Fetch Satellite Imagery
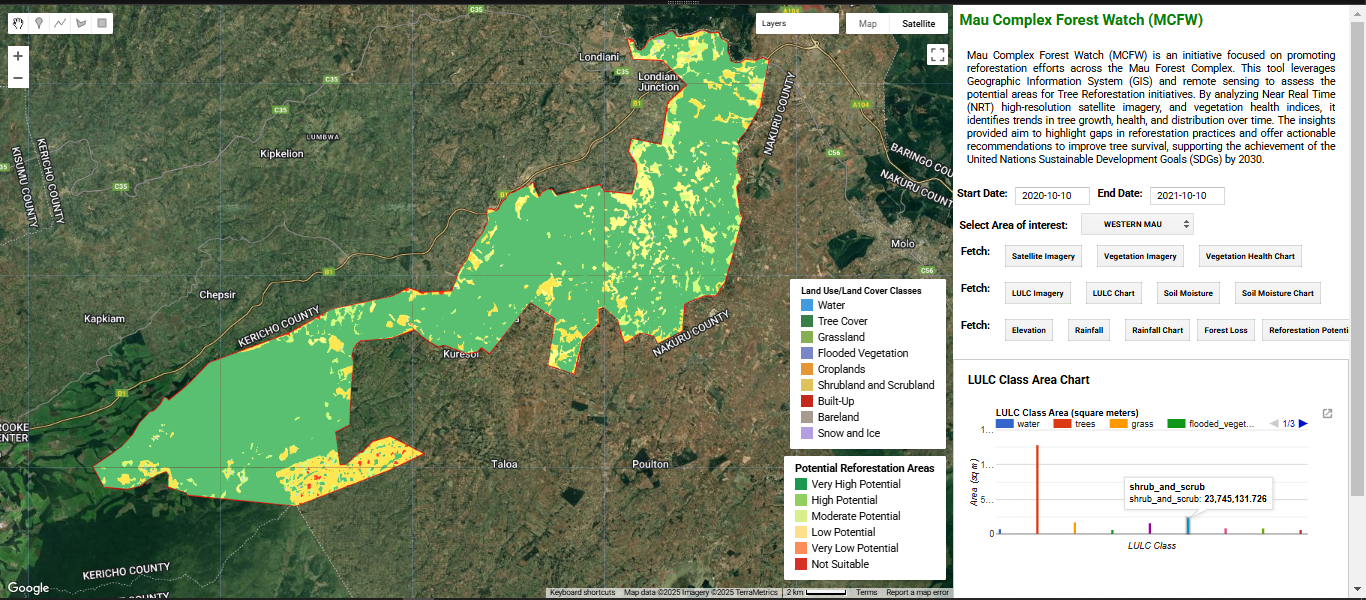The height and width of the screenshot is (600, 1366). (x=1043, y=256)
